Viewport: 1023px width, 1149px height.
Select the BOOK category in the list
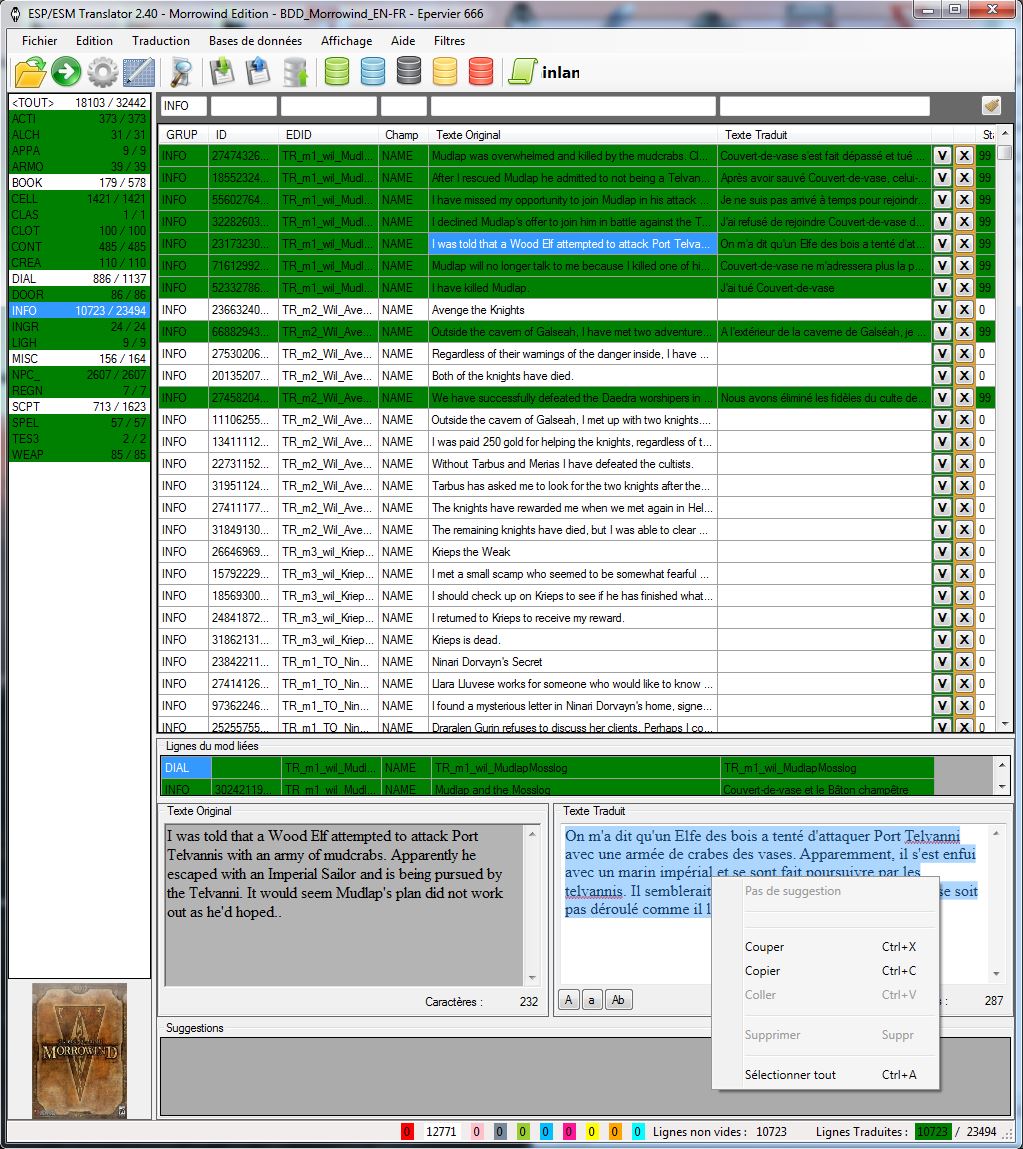pyautogui.click(x=79, y=182)
